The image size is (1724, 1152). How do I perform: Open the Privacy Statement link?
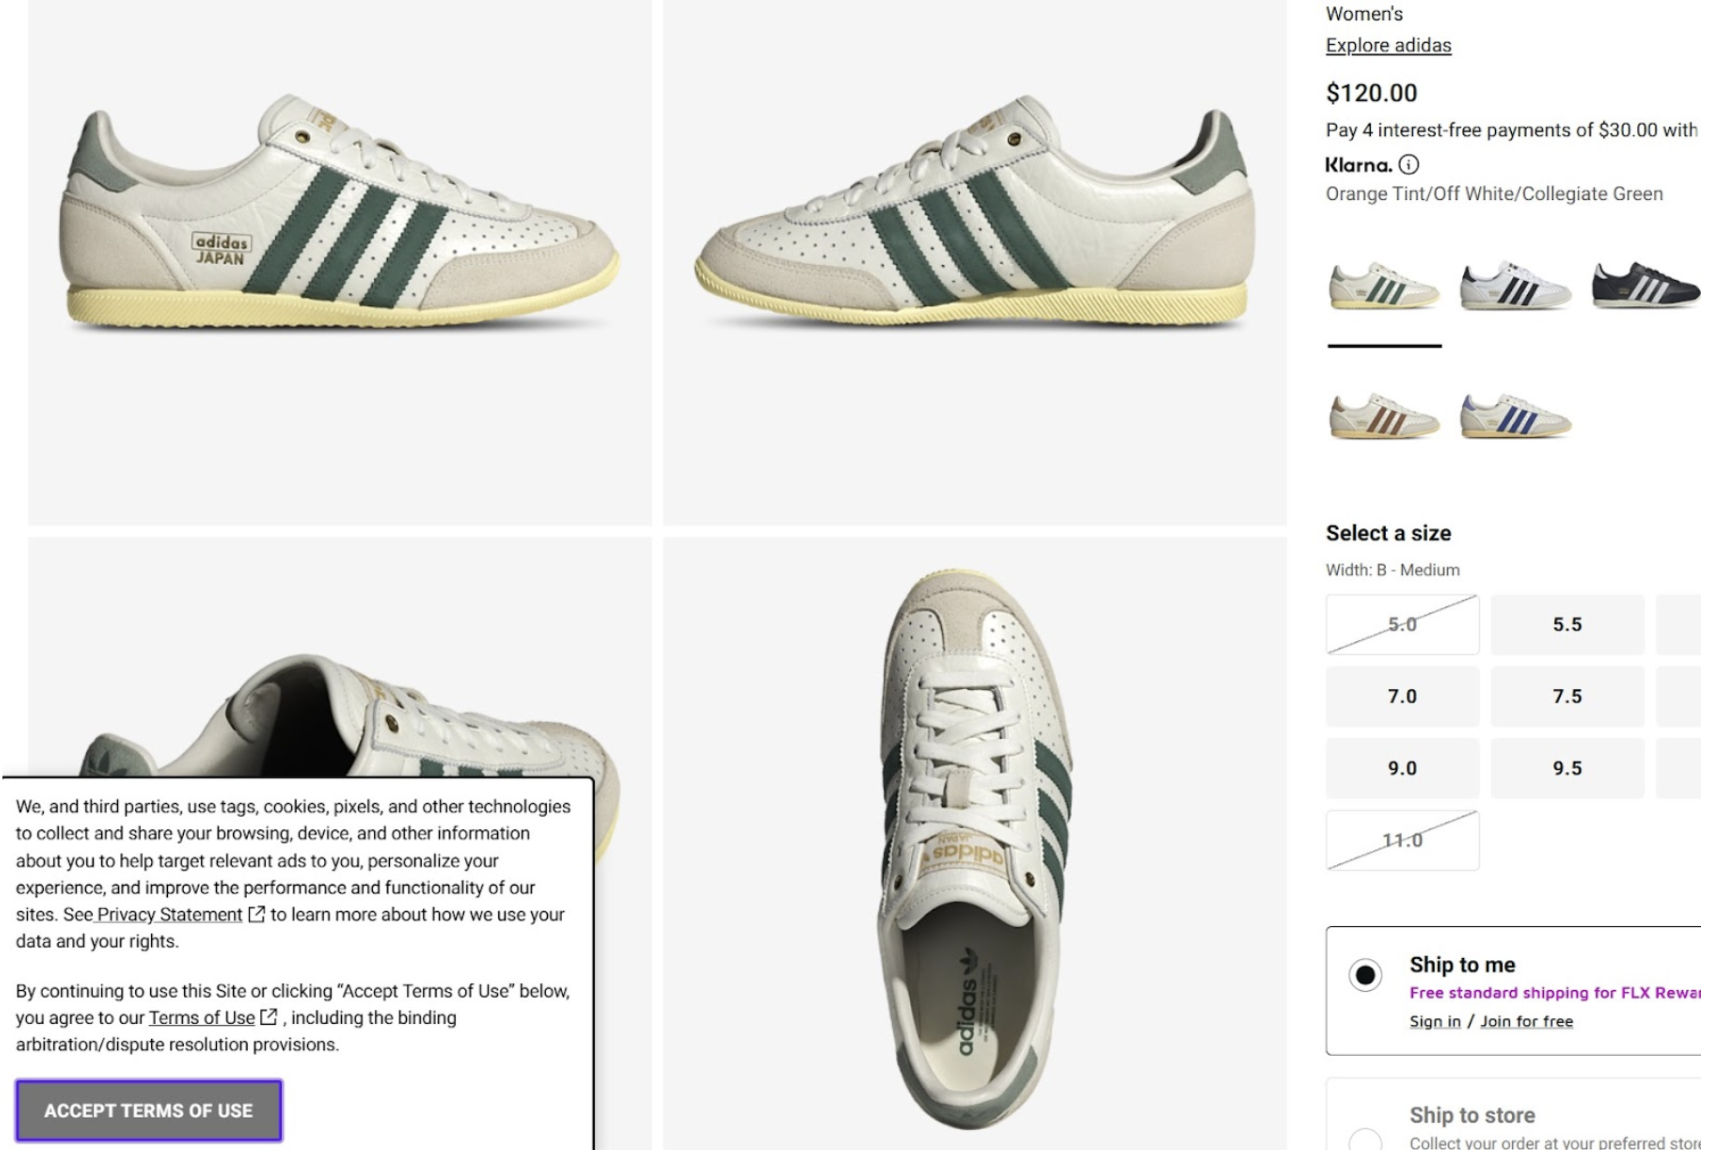[169, 914]
